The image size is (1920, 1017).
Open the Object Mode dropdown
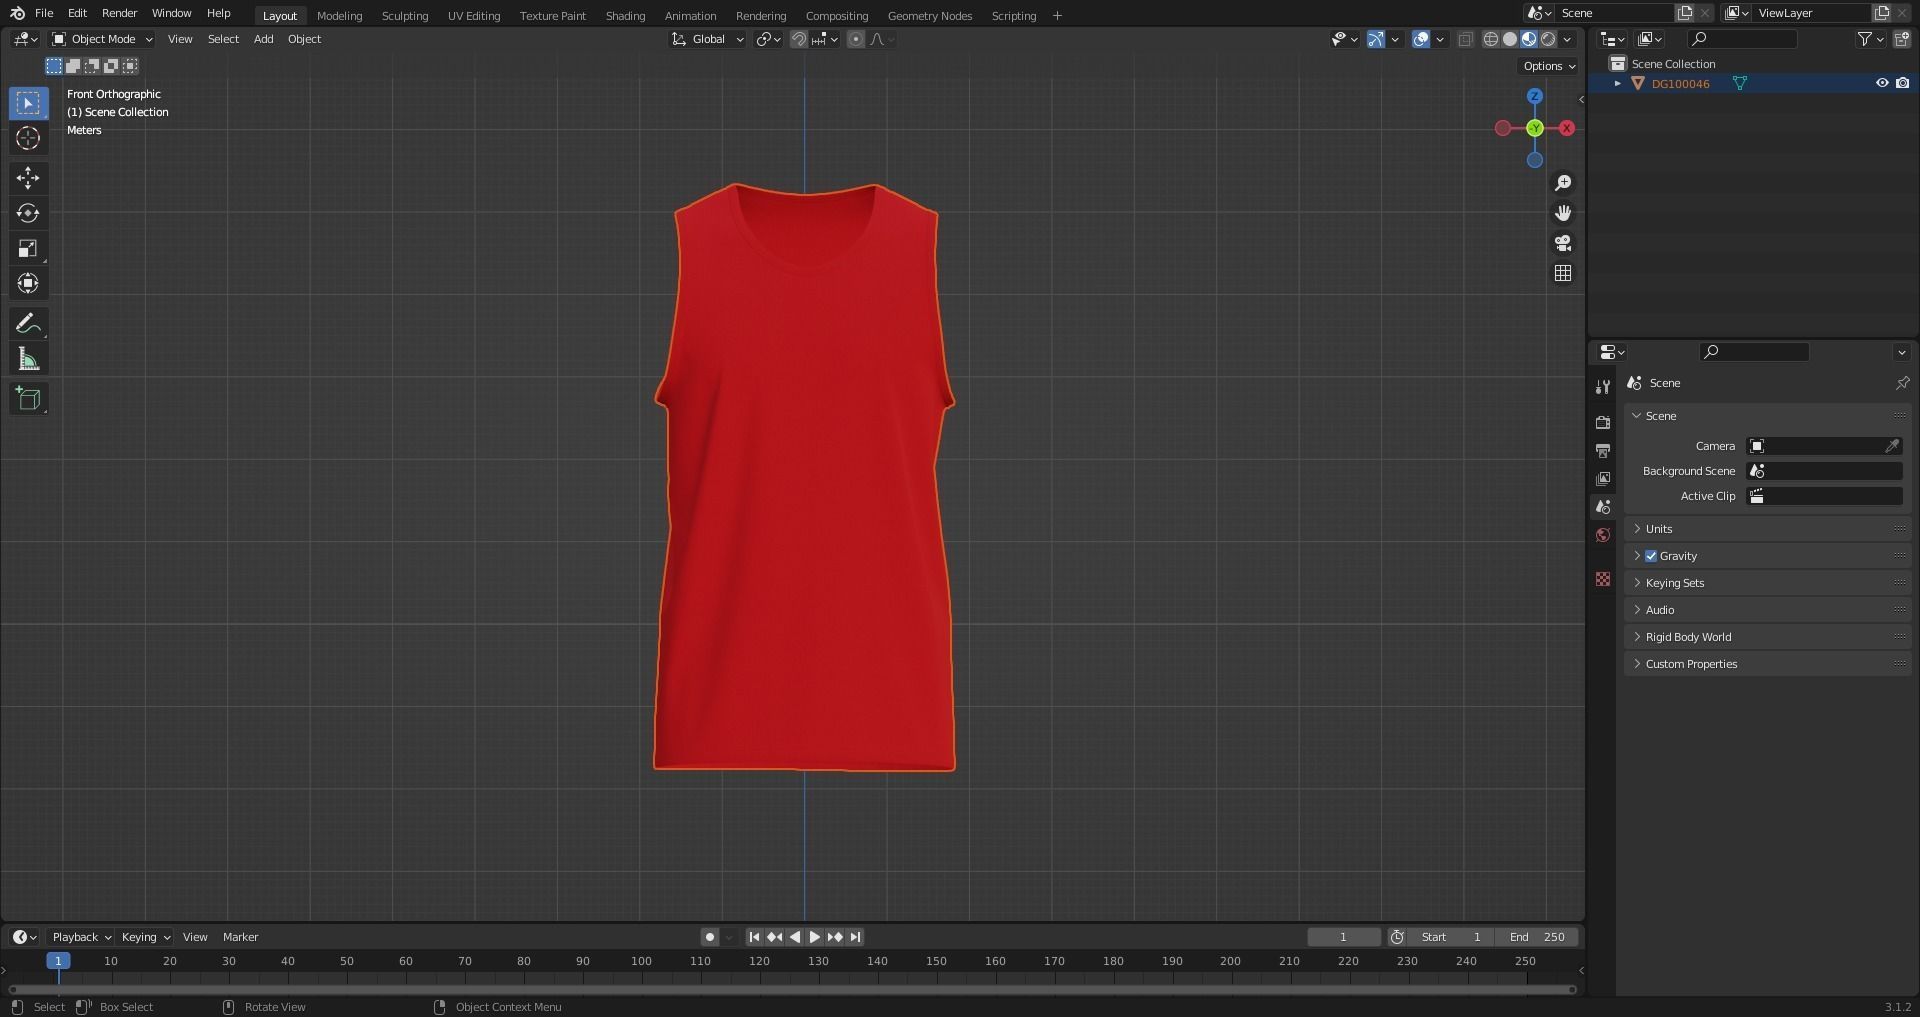click(x=103, y=39)
